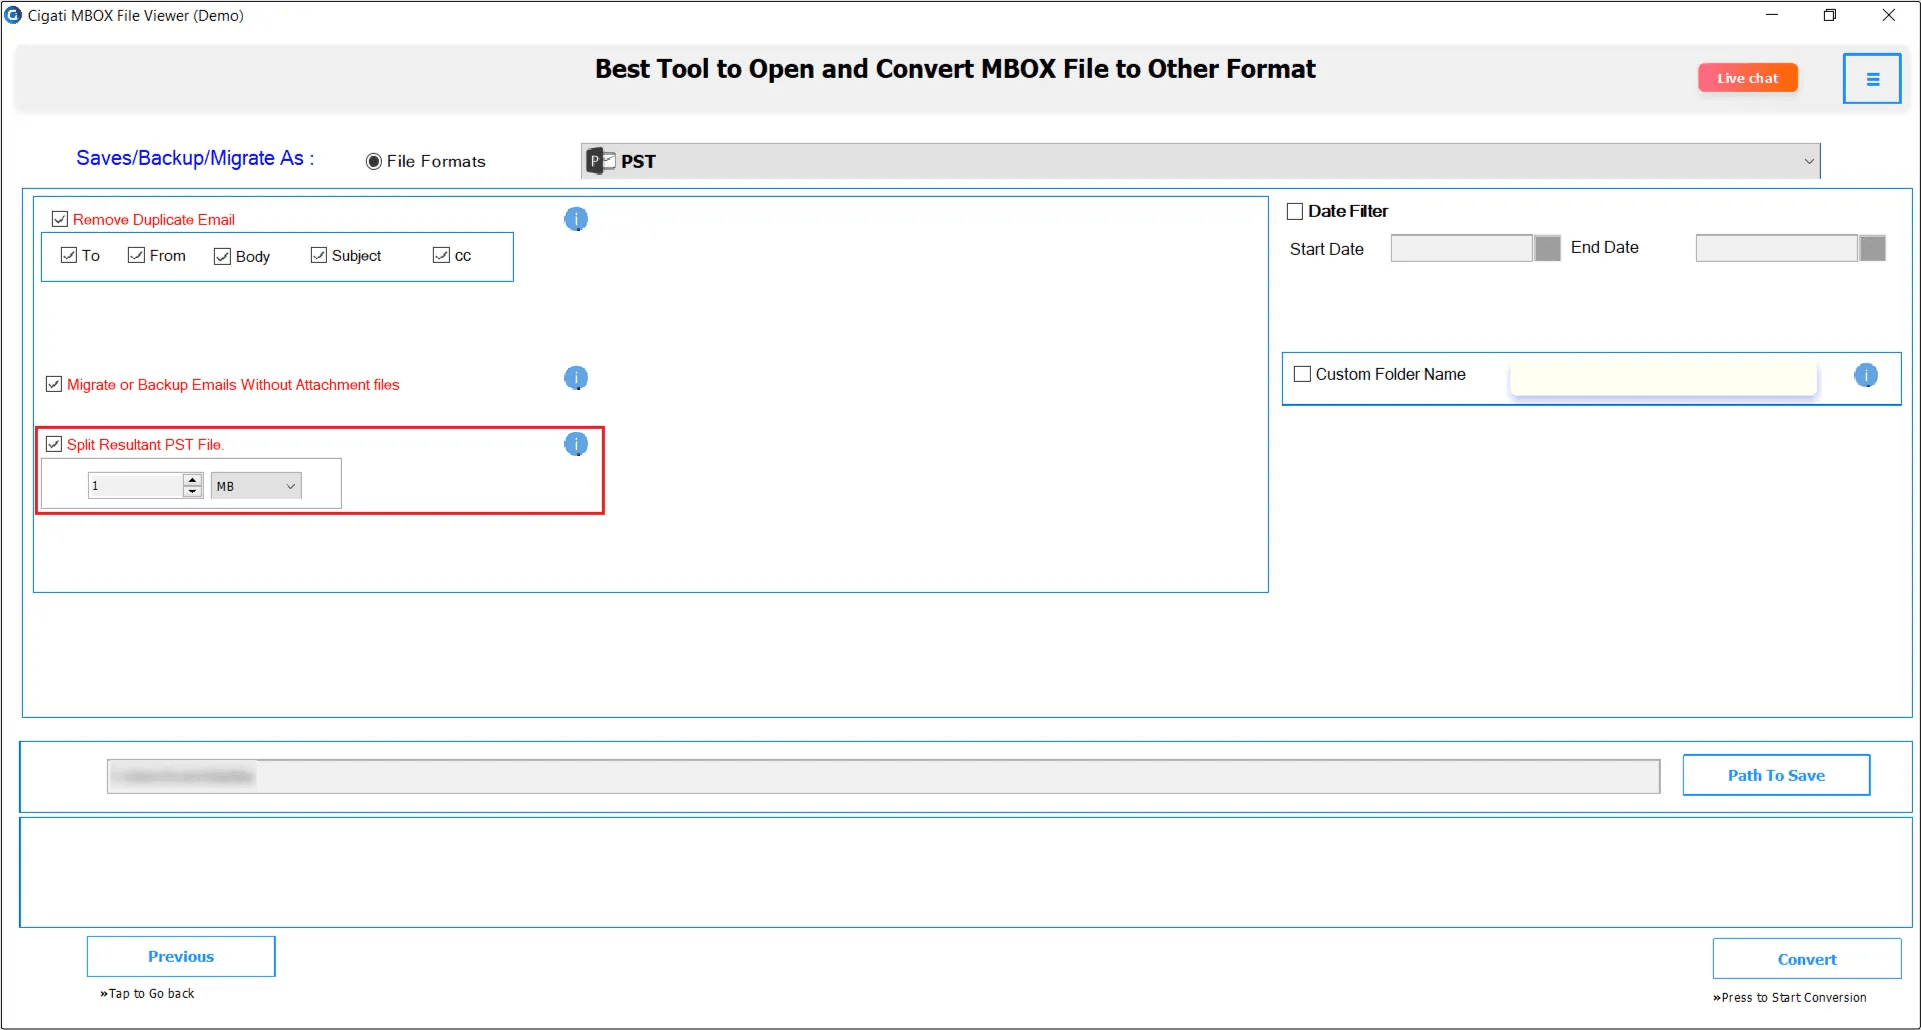Decrease split size with down arrow

193,492
